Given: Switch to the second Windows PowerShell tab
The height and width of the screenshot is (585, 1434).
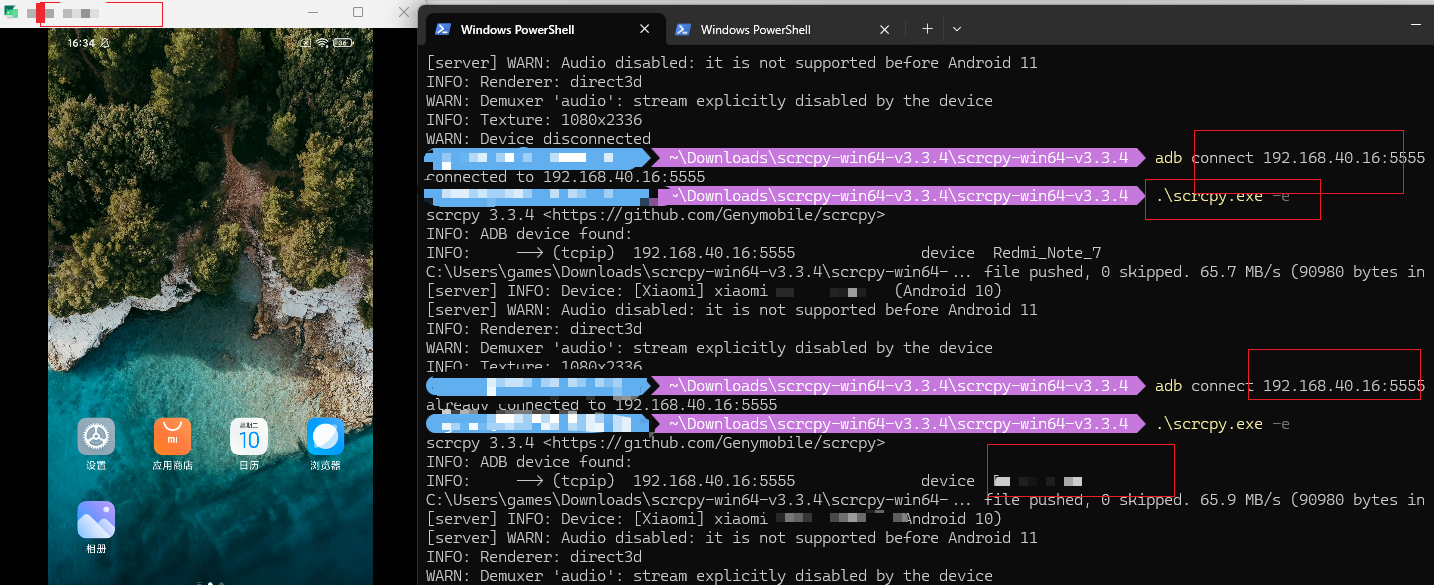Looking at the screenshot, I should pyautogui.click(x=755, y=30).
